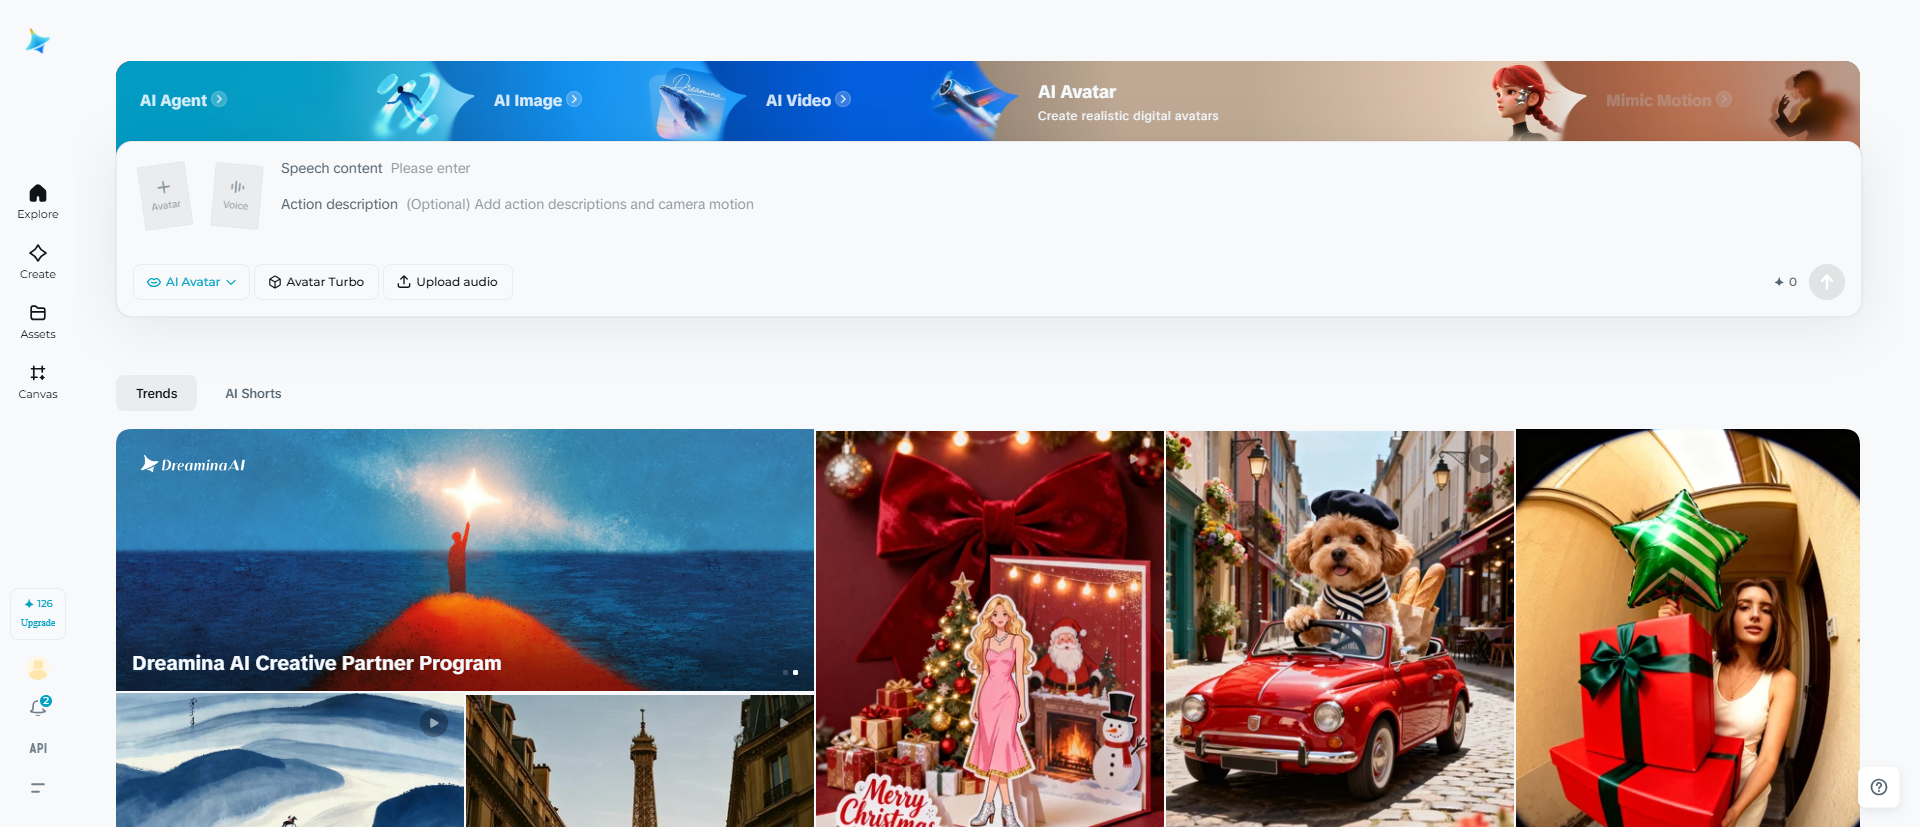Click the Mimic Motion arrow icon
The width and height of the screenshot is (1920, 827).
pos(1724,99)
